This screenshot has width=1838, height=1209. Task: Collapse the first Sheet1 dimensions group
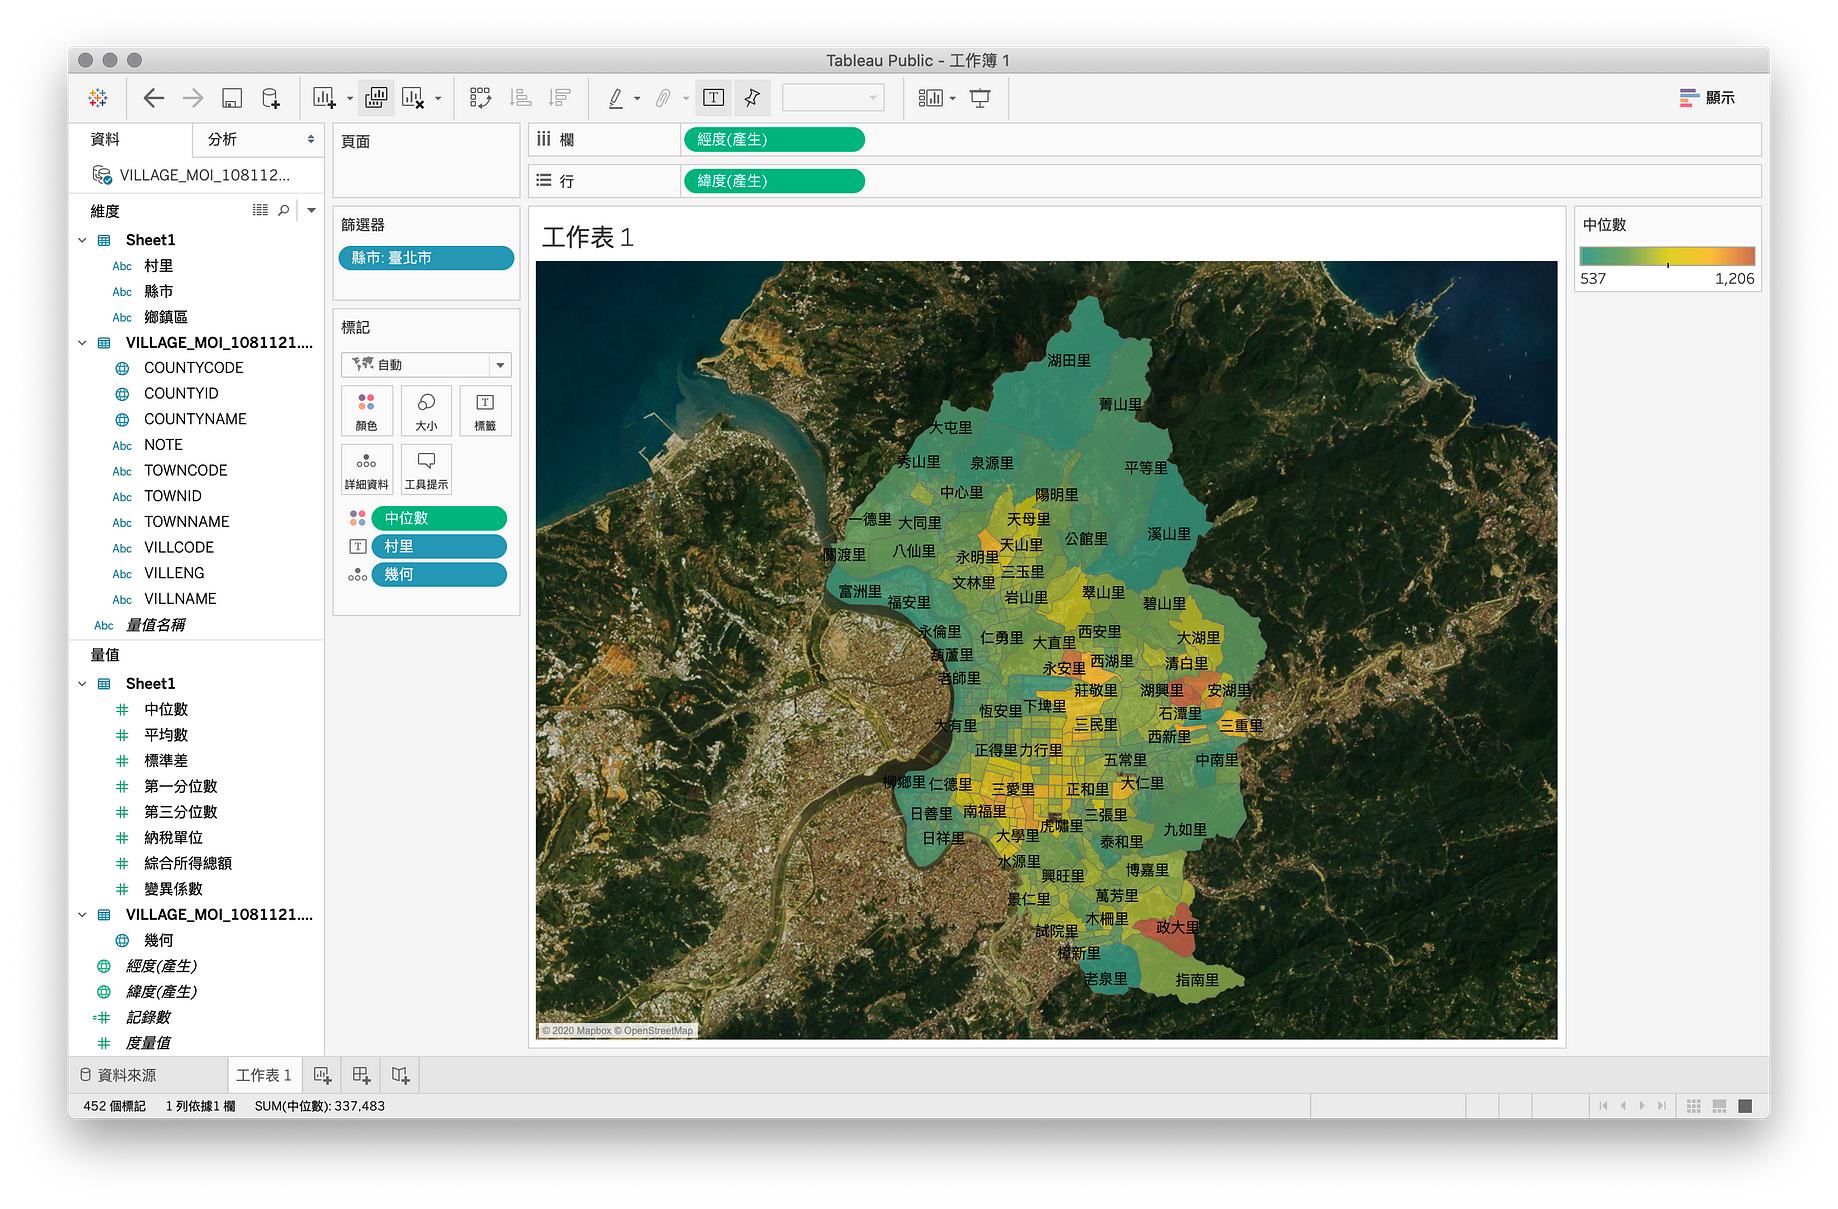point(82,240)
